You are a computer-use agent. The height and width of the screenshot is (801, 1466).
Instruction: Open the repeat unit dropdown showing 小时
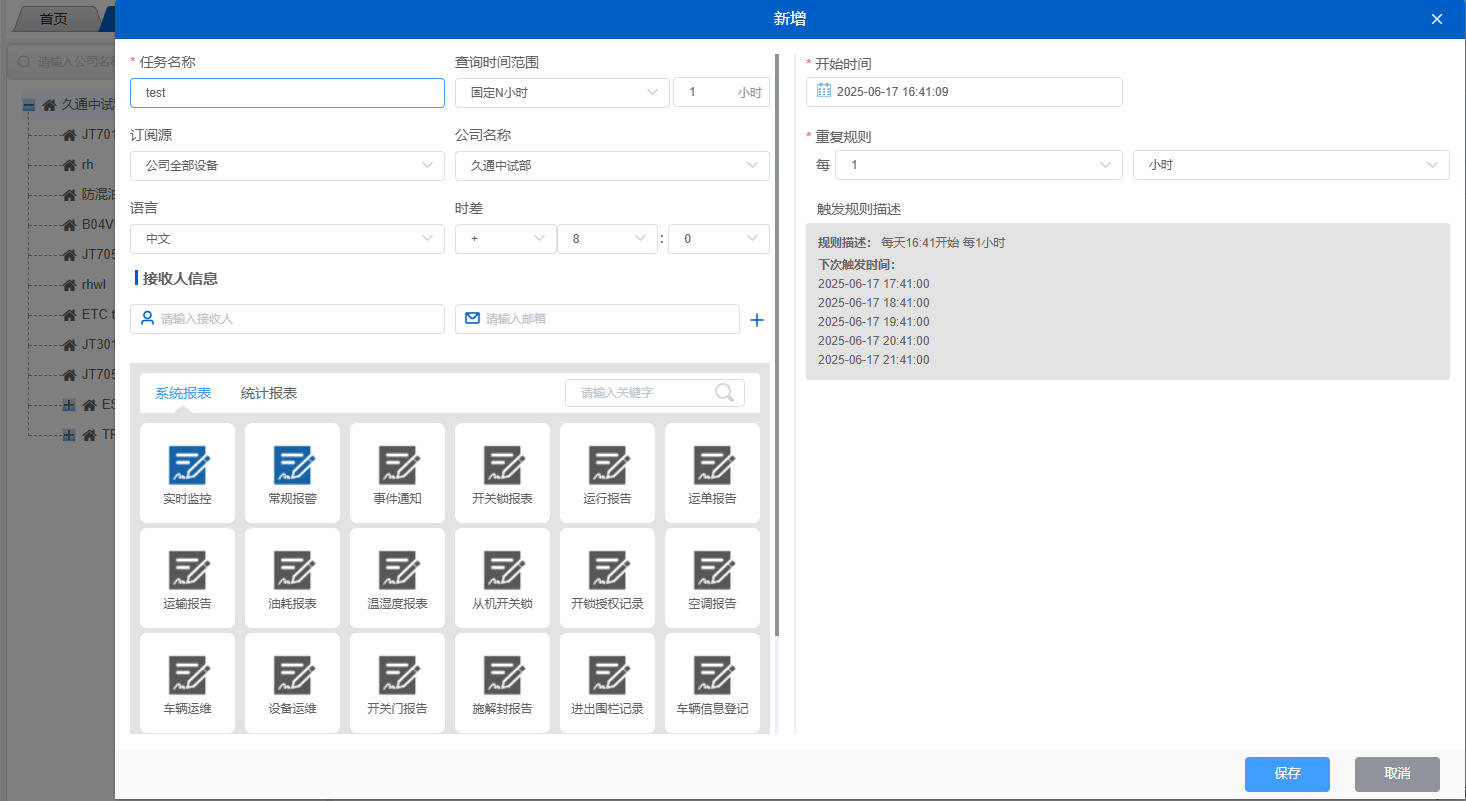1290,165
